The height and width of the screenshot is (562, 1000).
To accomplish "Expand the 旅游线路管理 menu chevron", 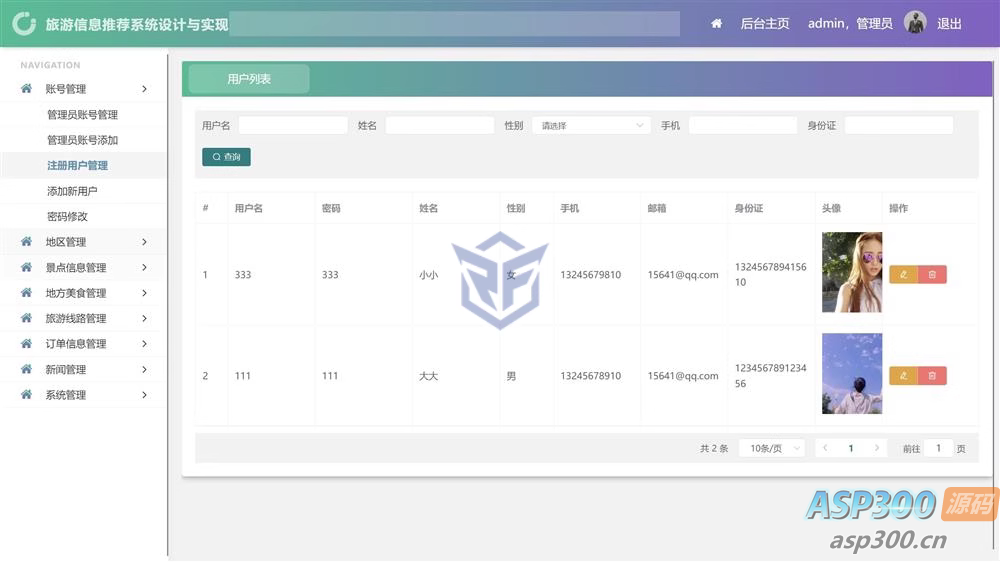I will coord(145,318).
